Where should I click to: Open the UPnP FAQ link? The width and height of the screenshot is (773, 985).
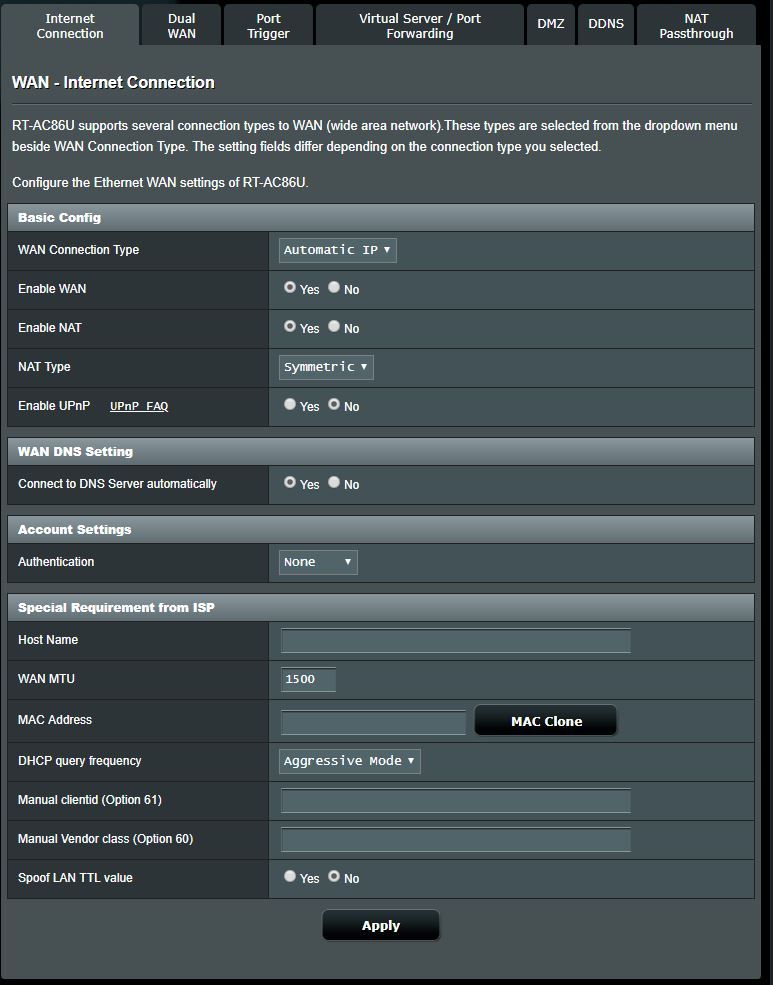[x=139, y=406]
